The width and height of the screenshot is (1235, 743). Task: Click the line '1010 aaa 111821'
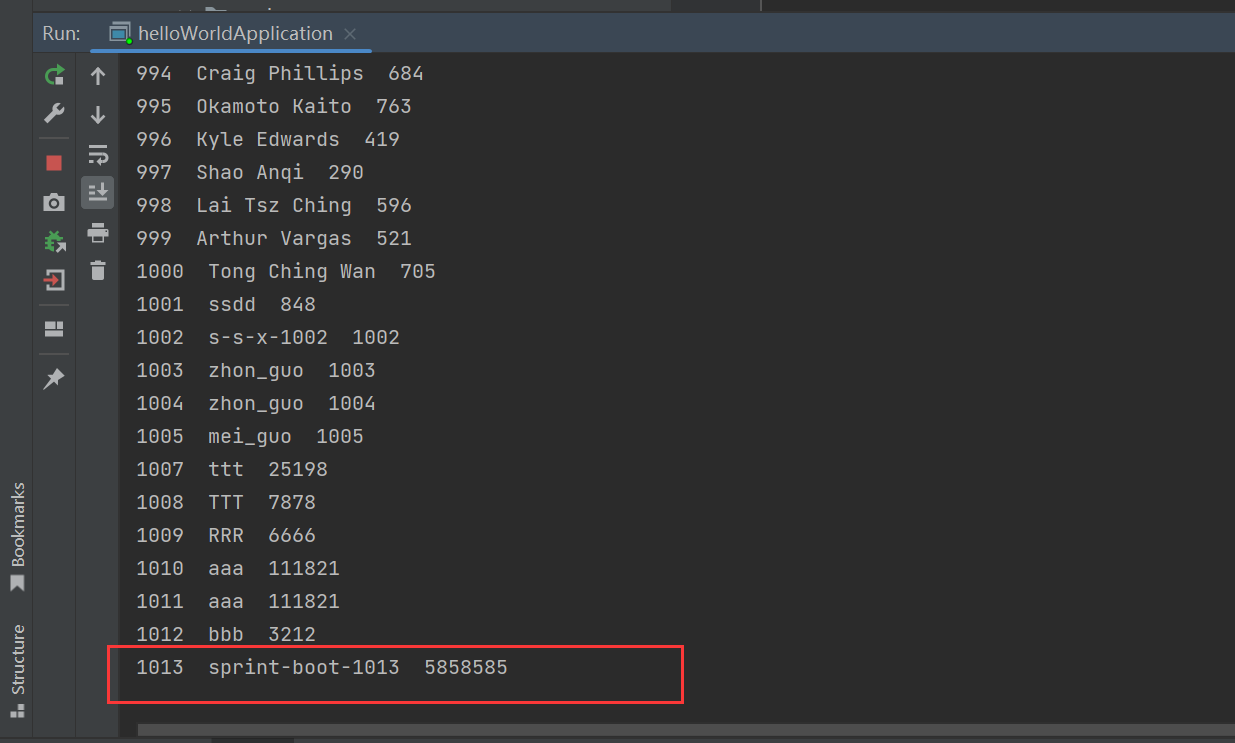click(238, 568)
